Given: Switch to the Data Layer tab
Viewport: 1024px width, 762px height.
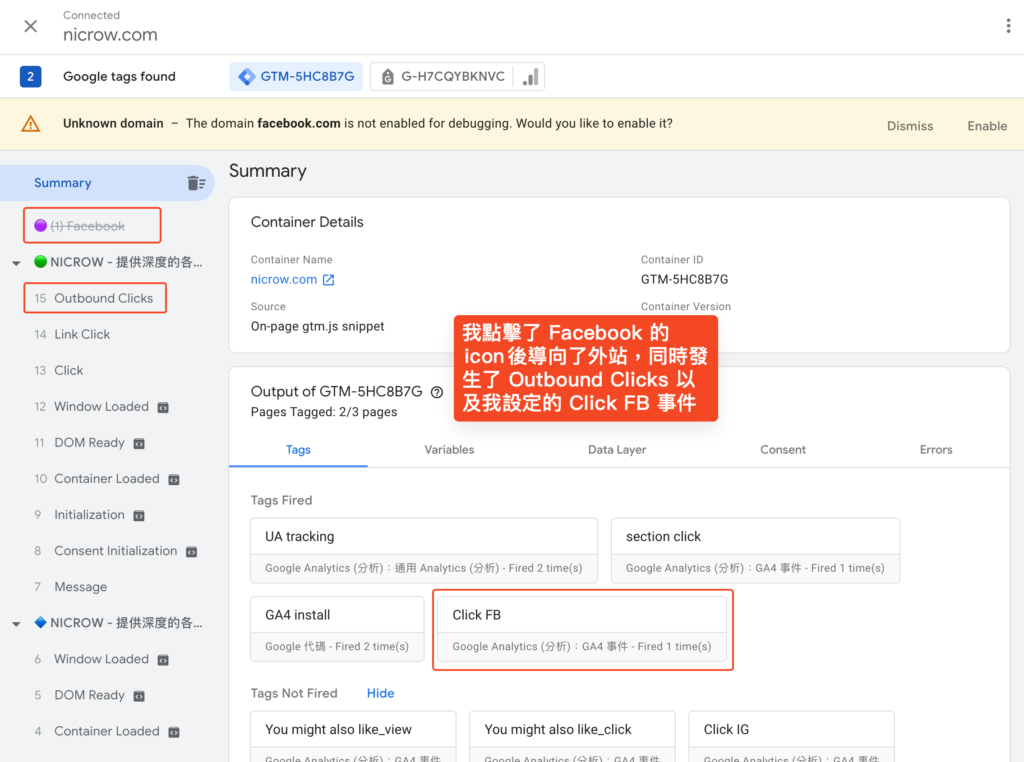Looking at the screenshot, I should (x=616, y=449).
